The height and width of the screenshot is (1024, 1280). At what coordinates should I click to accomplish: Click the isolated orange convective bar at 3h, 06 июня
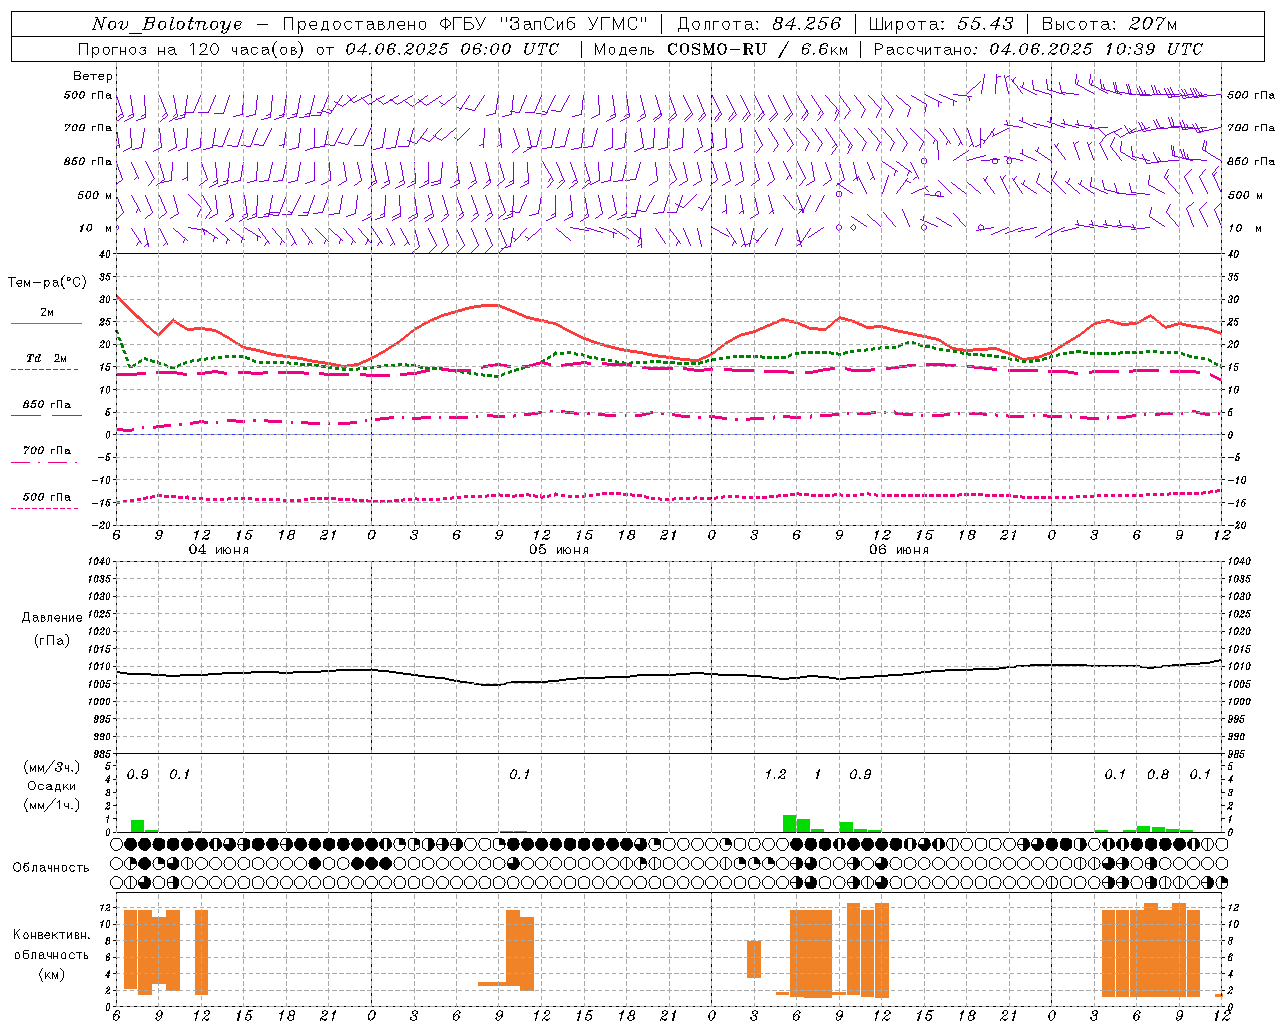coord(754,959)
